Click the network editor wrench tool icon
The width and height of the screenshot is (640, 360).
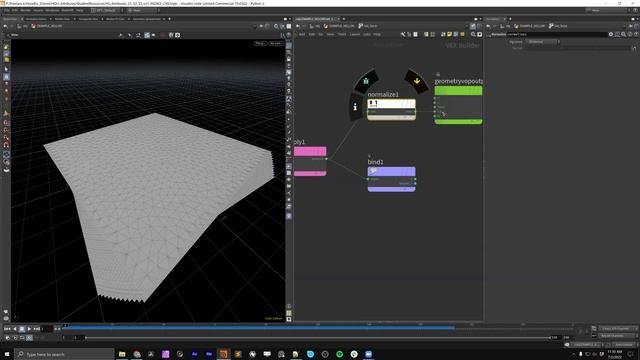[x=403, y=34]
